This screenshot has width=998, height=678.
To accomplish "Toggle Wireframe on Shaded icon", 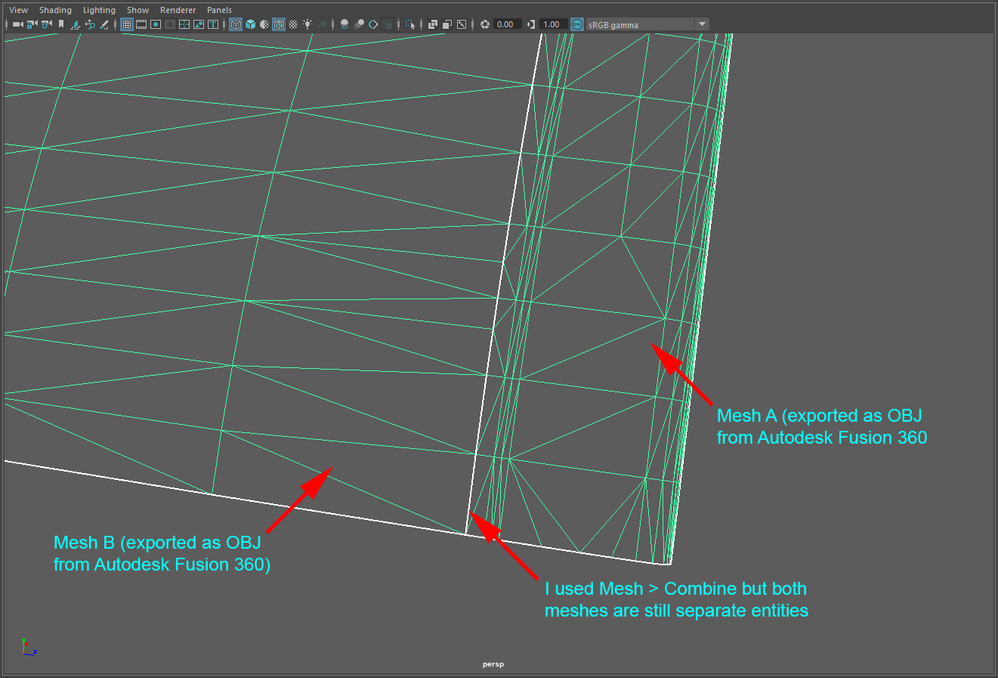I will coord(279,24).
